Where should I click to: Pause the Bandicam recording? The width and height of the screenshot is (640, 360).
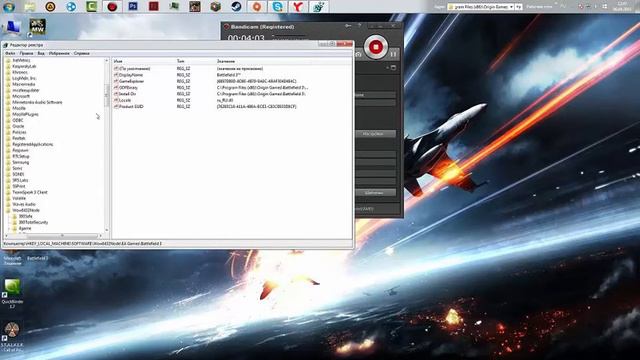[393, 53]
